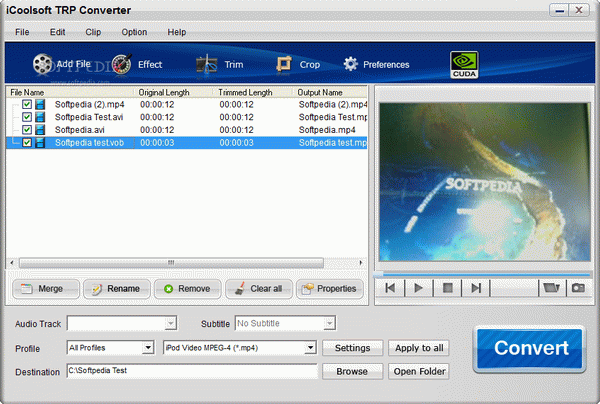Open the Edit menu
This screenshot has height=404, width=600.
[57, 32]
